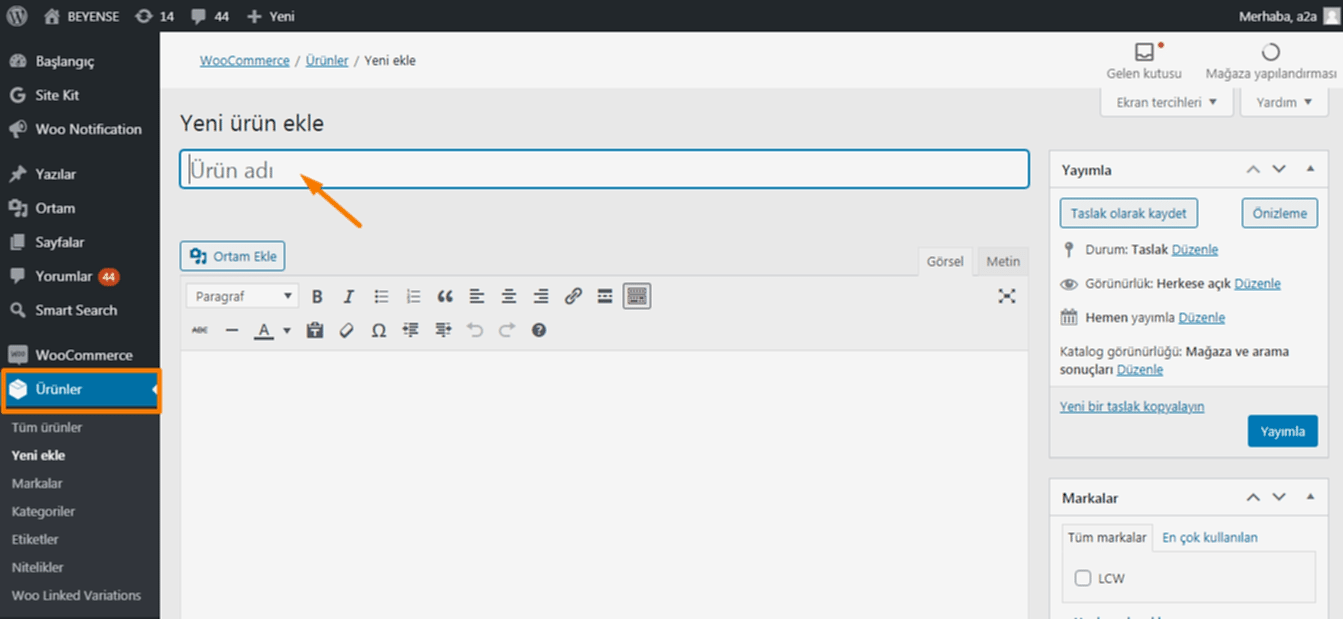Expand the Yardım help dropdown
The width and height of the screenshot is (1343, 619).
(x=1284, y=102)
